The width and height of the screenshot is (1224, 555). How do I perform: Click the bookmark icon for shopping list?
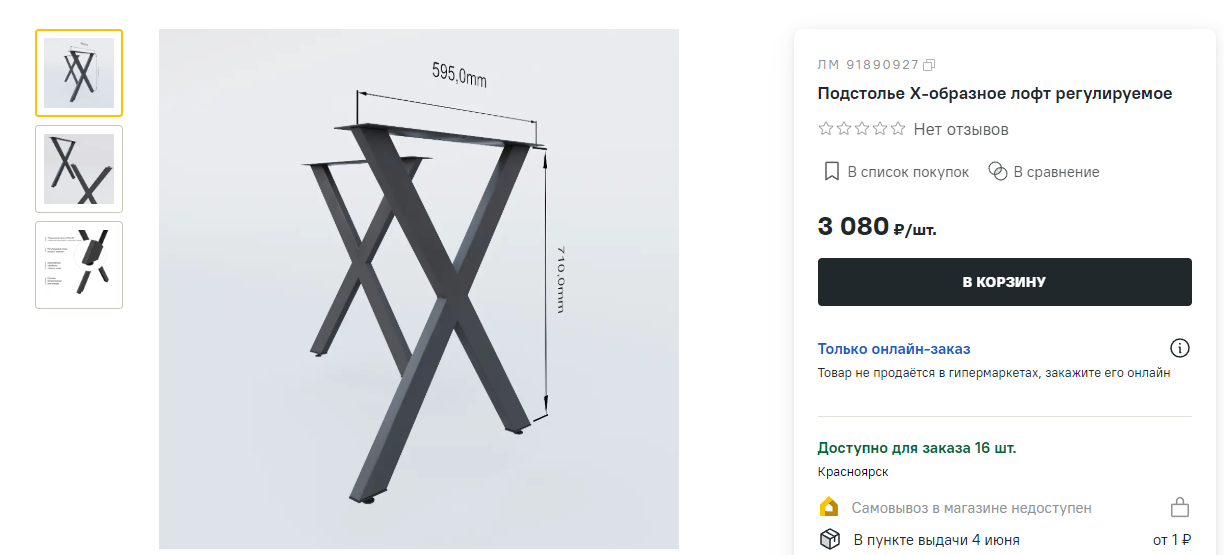(x=831, y=172)
